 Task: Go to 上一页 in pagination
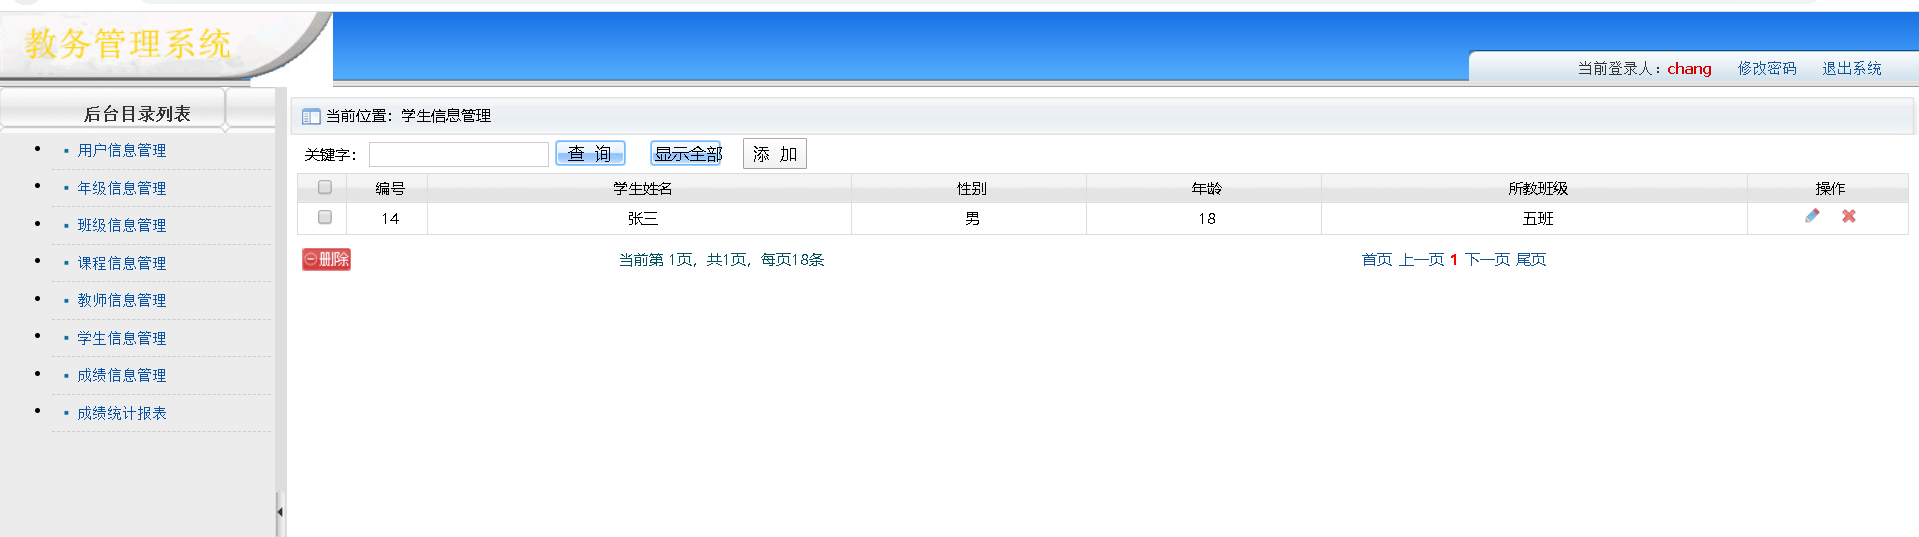(x=1421, y=259)
